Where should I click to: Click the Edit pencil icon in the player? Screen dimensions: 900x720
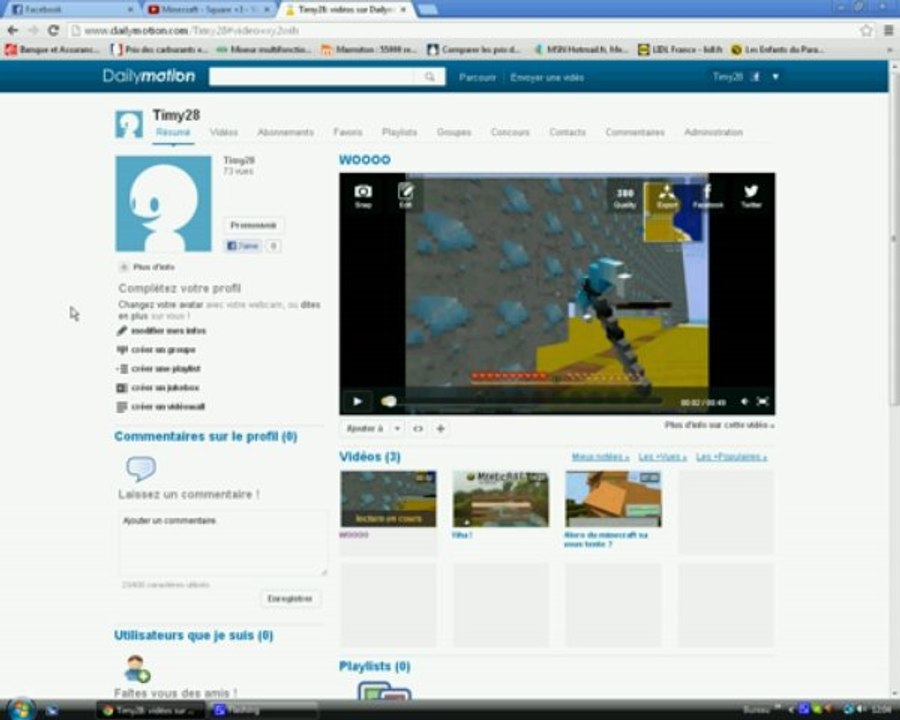tap(405, 195)
